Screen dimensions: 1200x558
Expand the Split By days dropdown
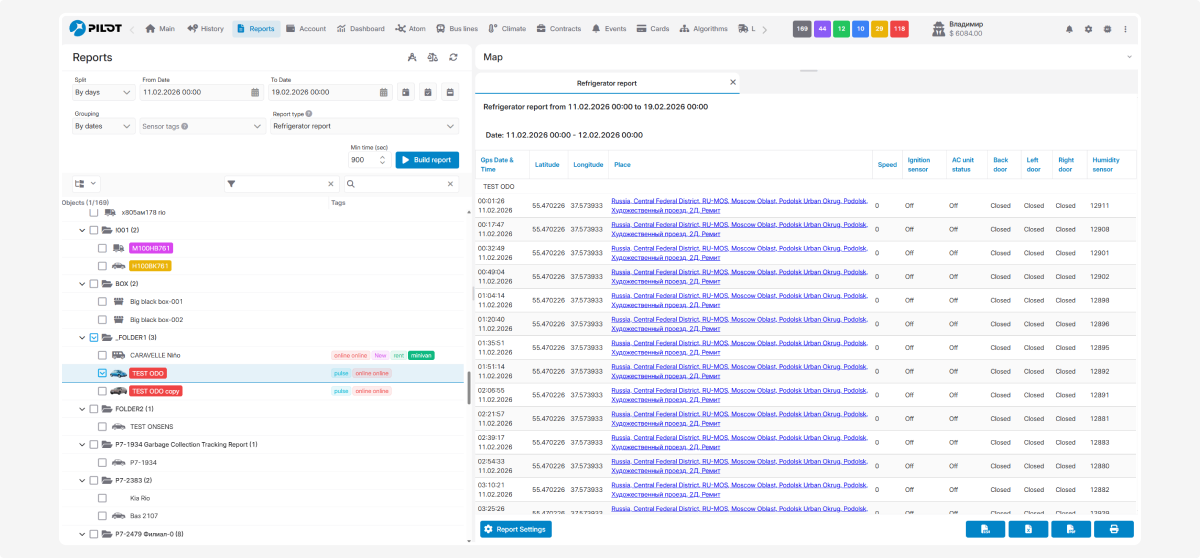103,92
